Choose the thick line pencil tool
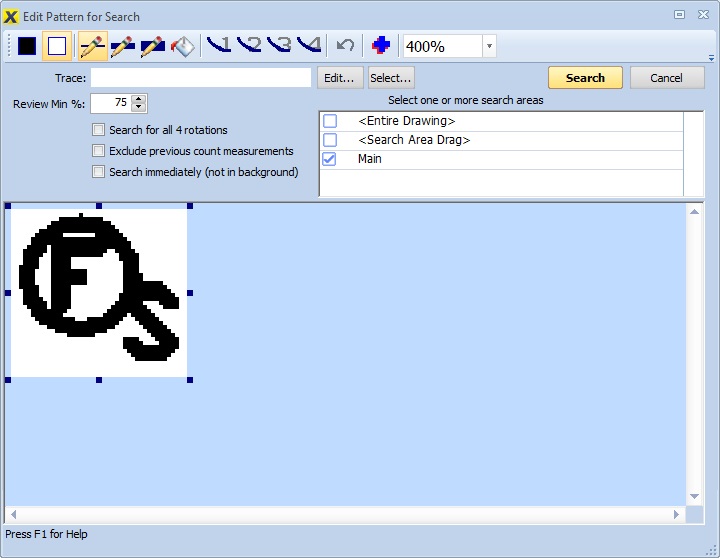The height and width of the screenshot is (558, 720). (x=152, y=46)
